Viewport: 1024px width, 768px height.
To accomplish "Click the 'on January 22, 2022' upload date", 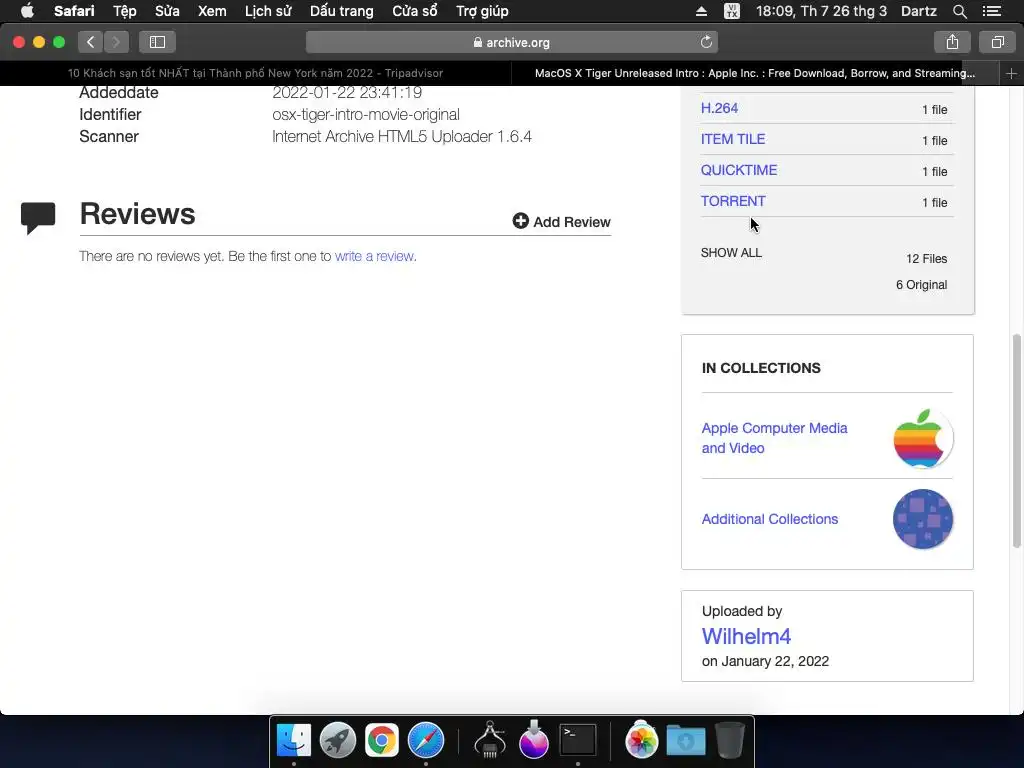I will tap(765, 661).
